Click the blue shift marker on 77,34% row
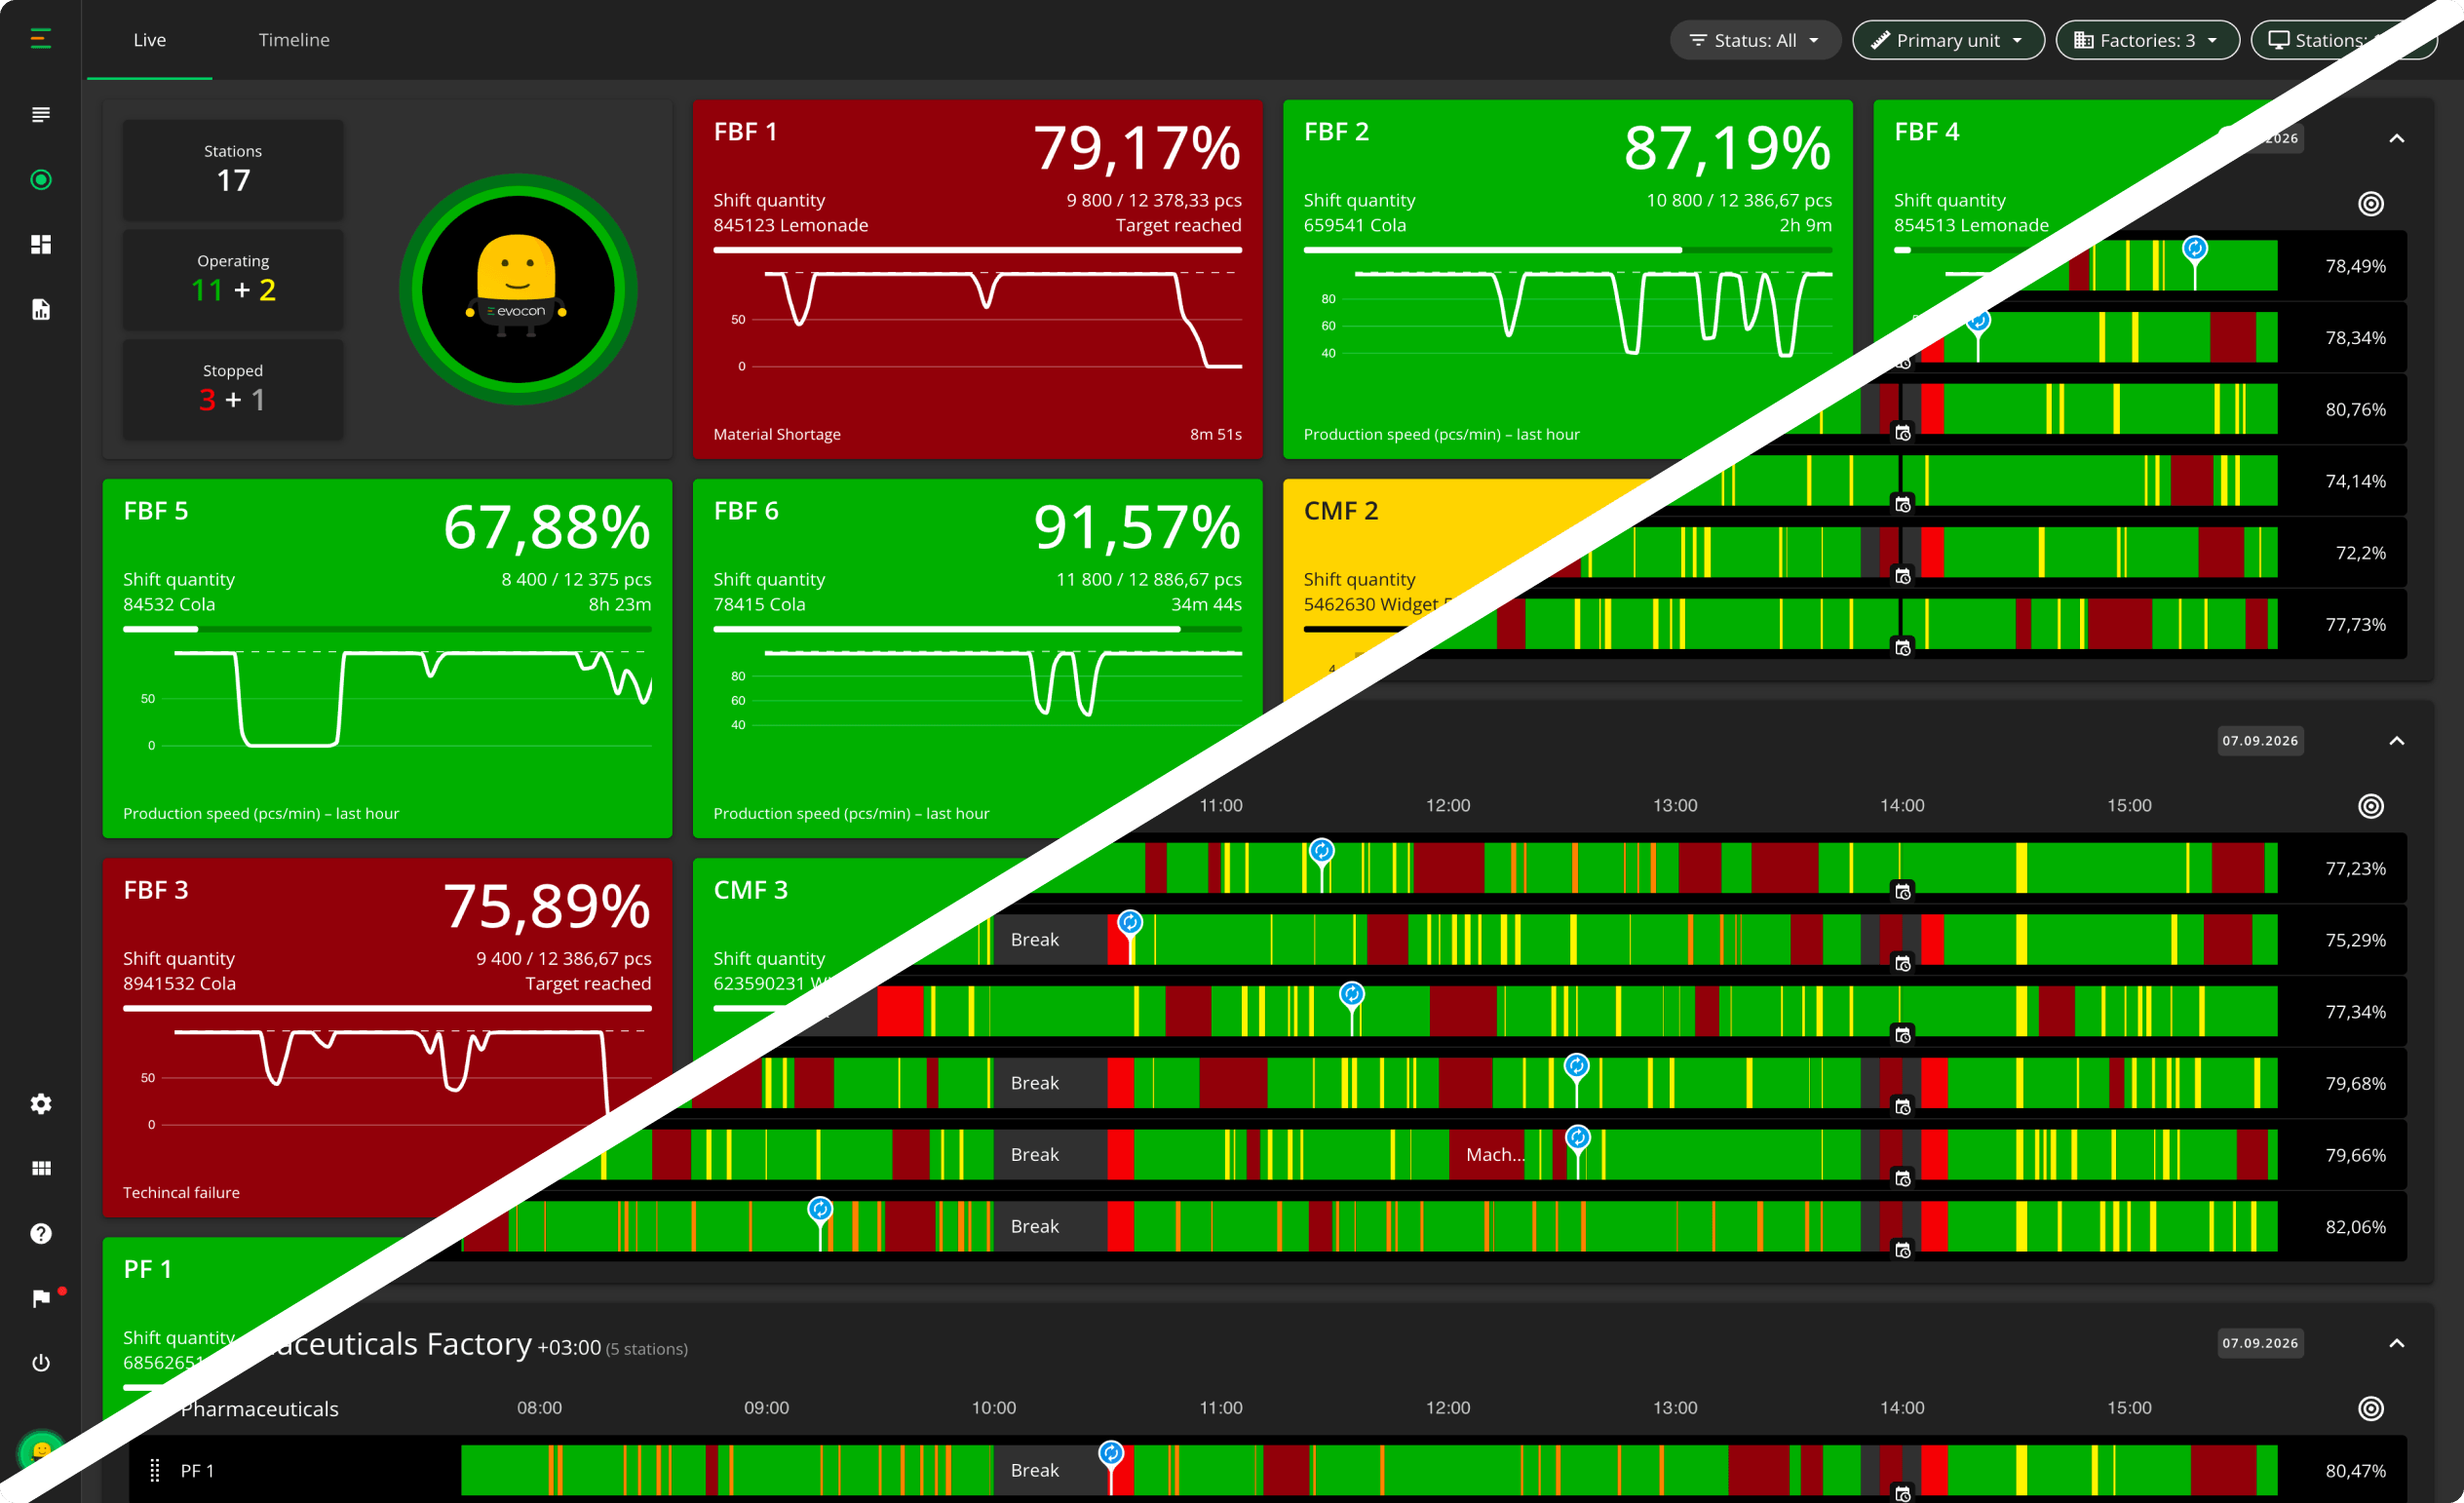The height and width of the screenshot is (1503, 2464). pos(1351,995)
